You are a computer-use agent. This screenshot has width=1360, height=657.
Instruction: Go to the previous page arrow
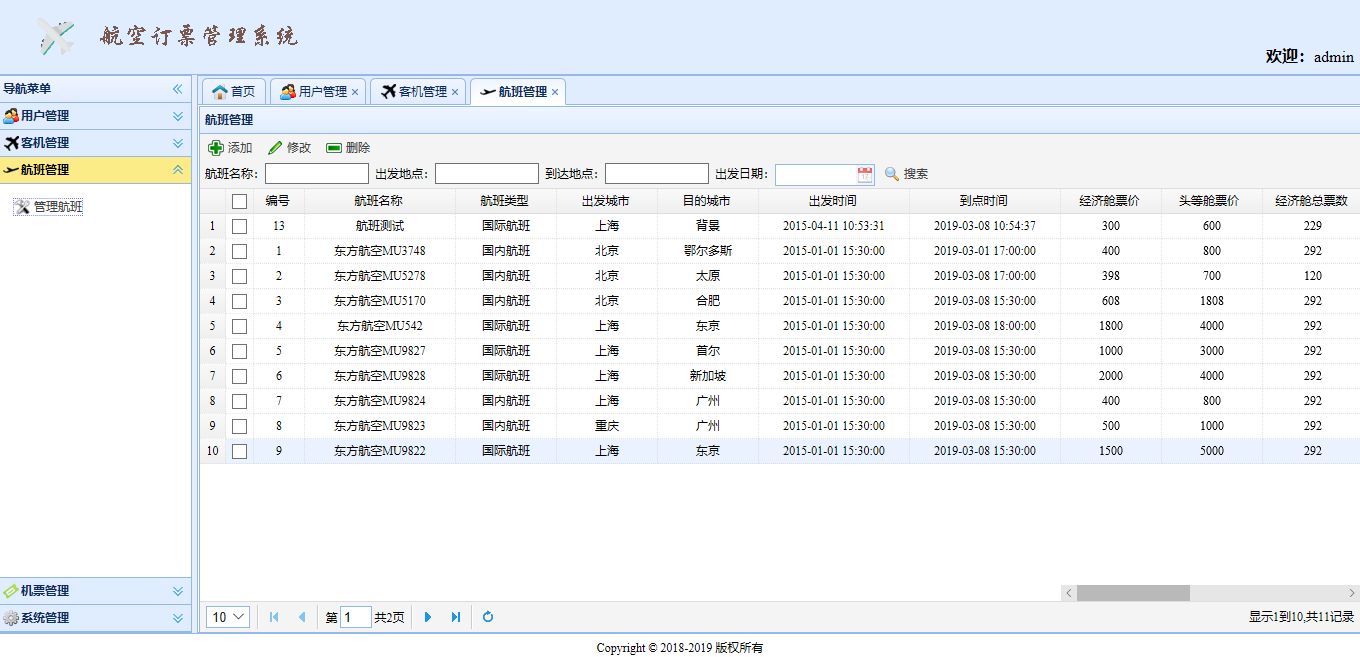tap(302, 617)
